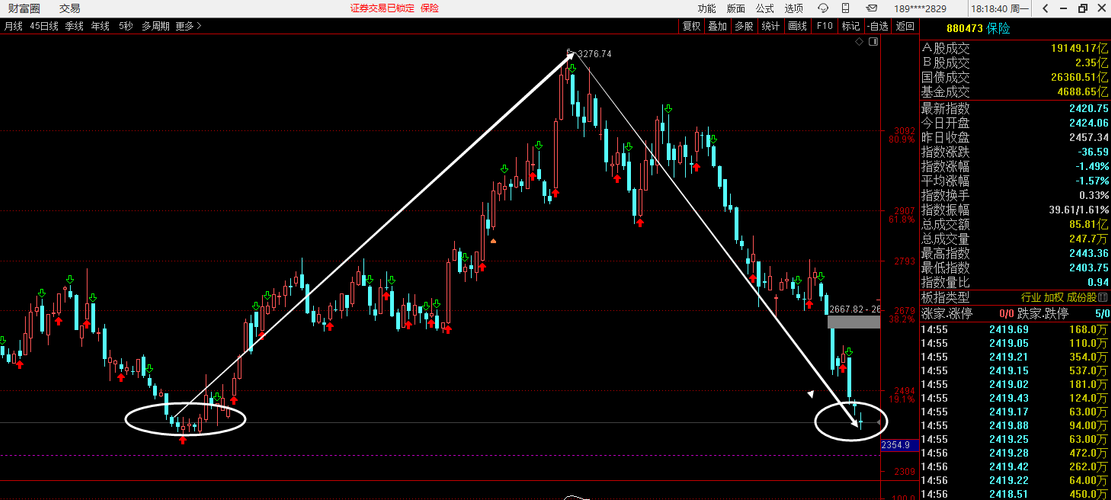Click the 2494 19.1% axis level
The height and width of the screenshot is (500, 1111).
[x=904, y=394]
